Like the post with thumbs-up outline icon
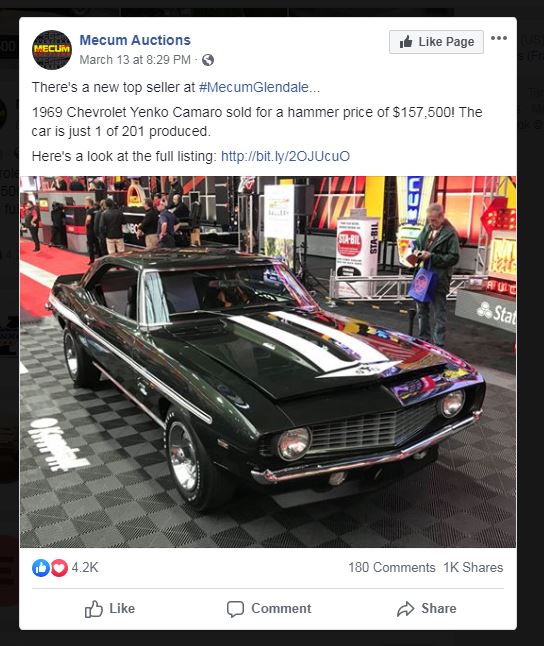The width and height of the screenshot is (544, 646). click(94, 609)
